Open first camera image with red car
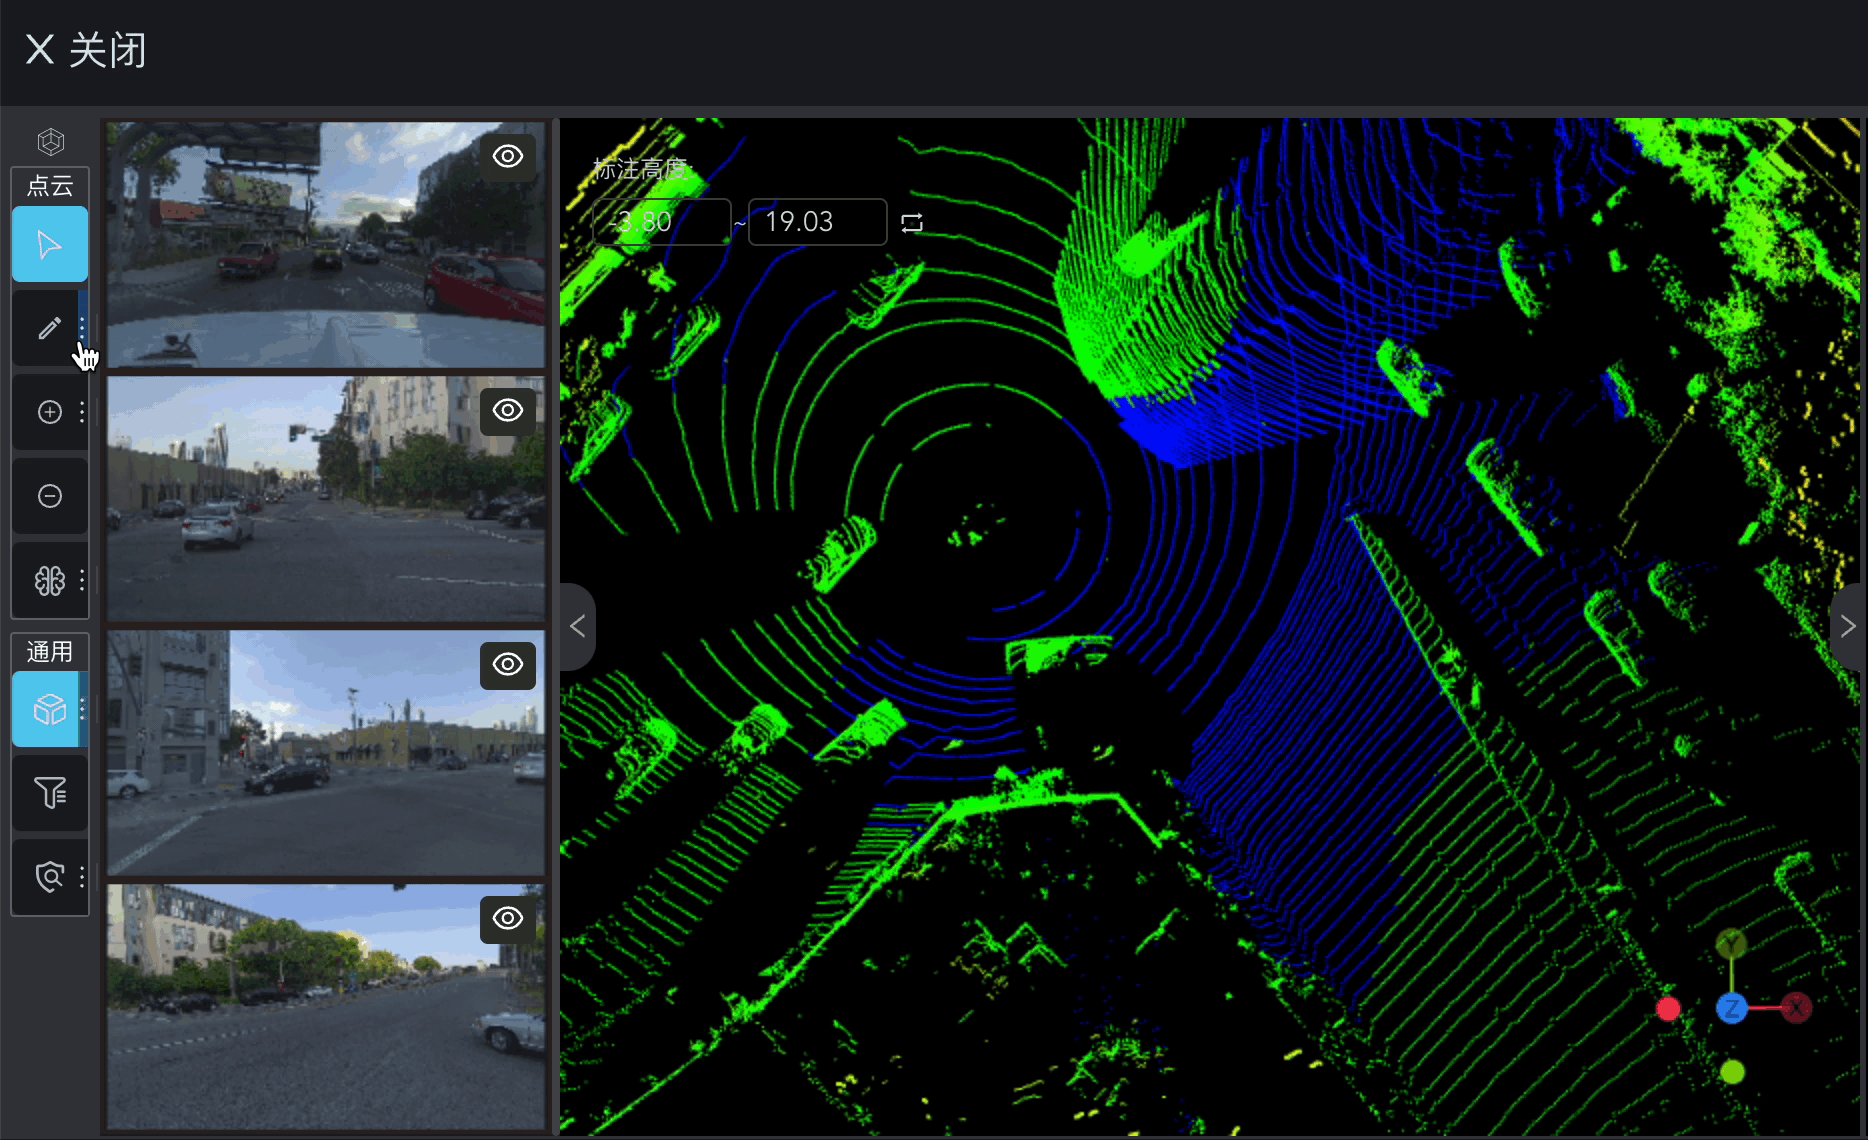Screen dimensions: 1868x1140 (x=326, y=245)
